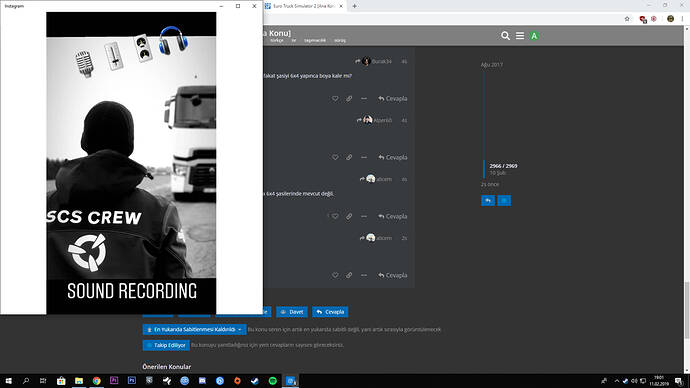Open Burak34's user avatar
Viewport: 690px width, 388px height.
pyautogui.click(x=366, y=61)
